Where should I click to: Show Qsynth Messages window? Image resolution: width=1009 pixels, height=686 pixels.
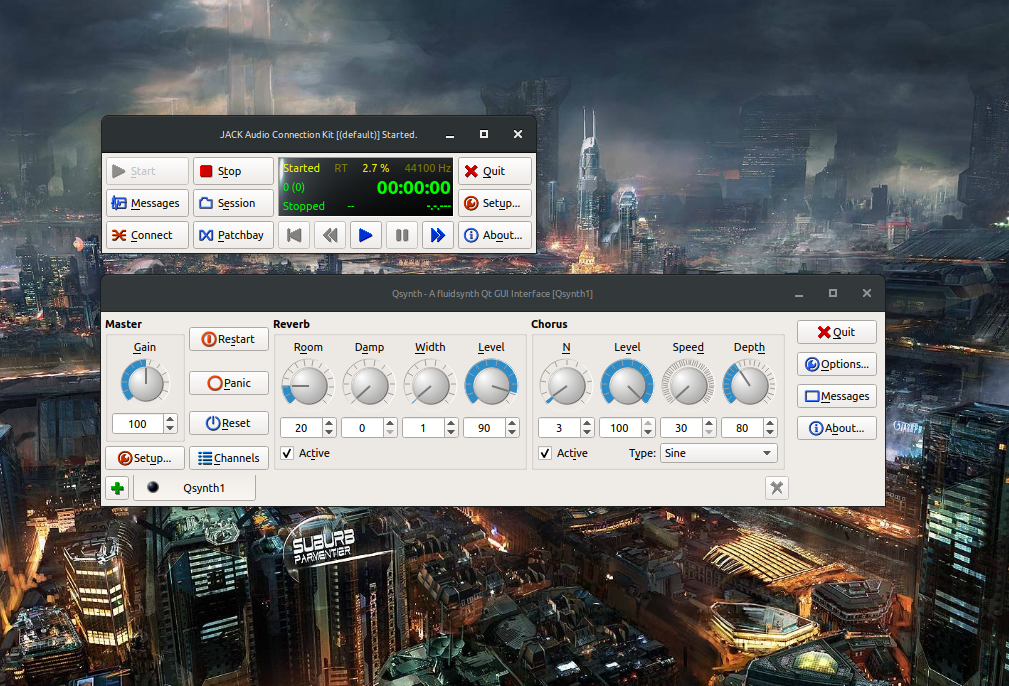point(837,396)
